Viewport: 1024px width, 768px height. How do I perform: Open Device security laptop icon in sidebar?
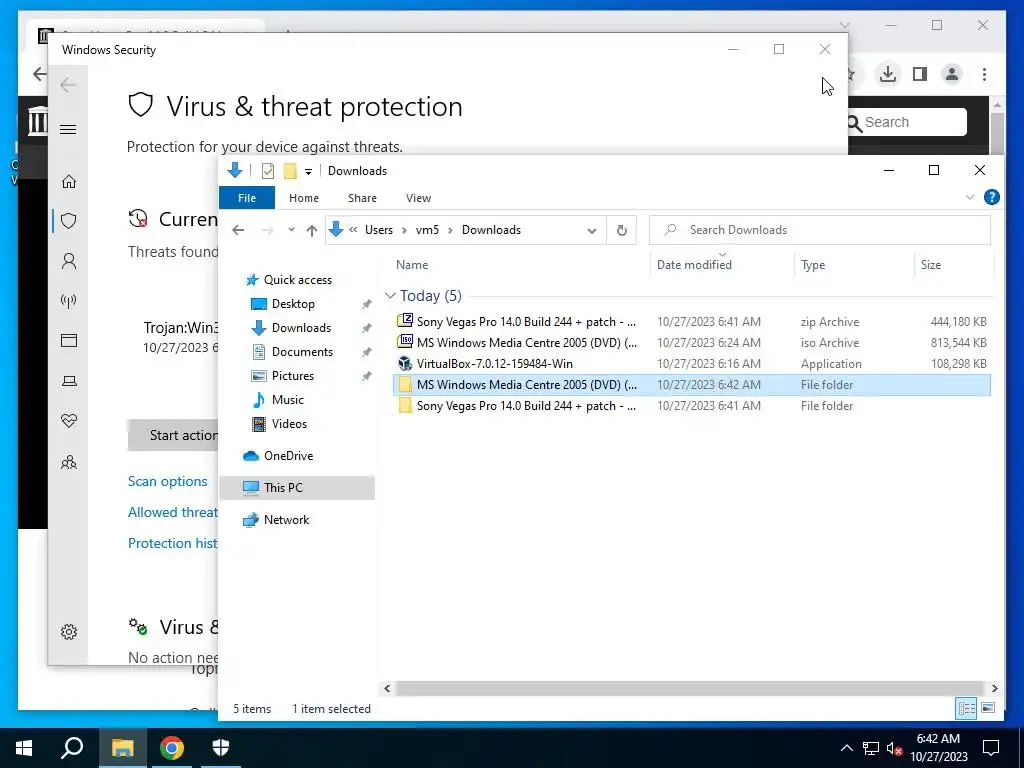pos(69,381)
